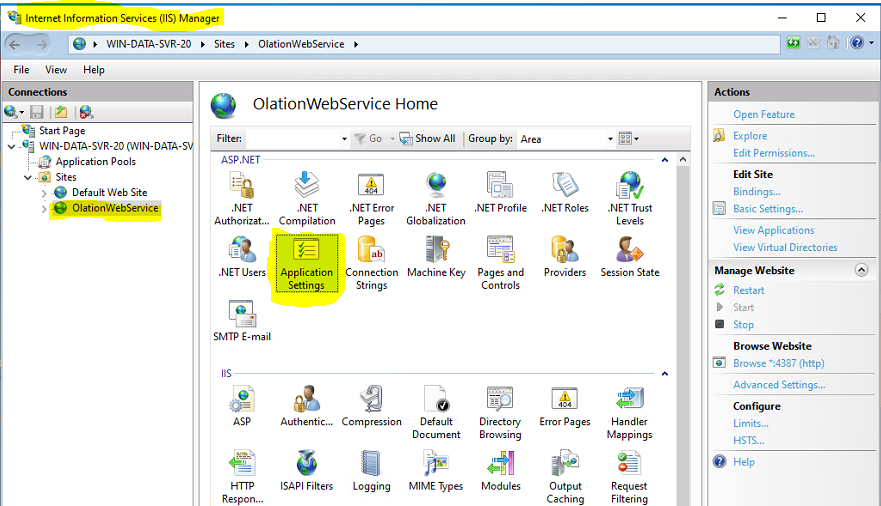Open .NET Trust Levels feature
The height and width of the screenshot is (506, 881).
point(629,198)
